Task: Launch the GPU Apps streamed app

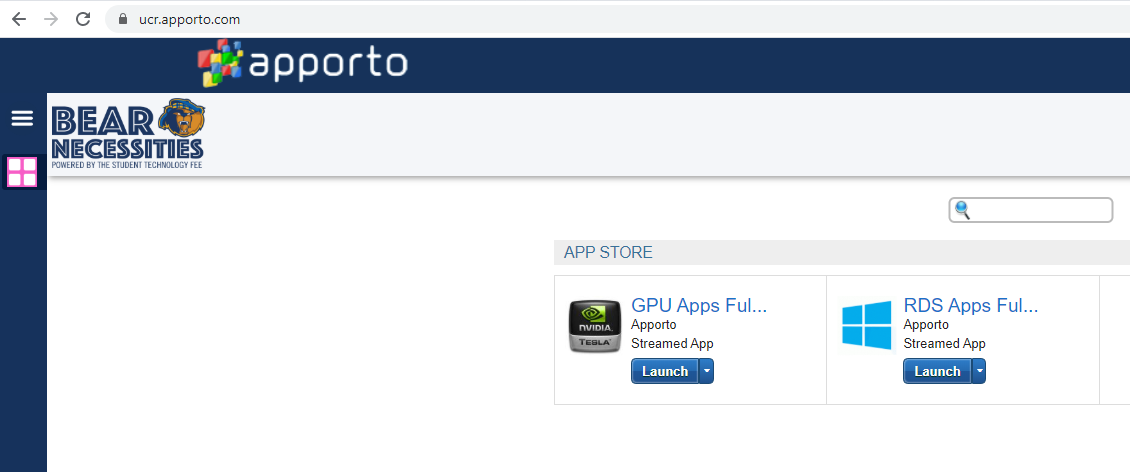Action: point(664,371)
